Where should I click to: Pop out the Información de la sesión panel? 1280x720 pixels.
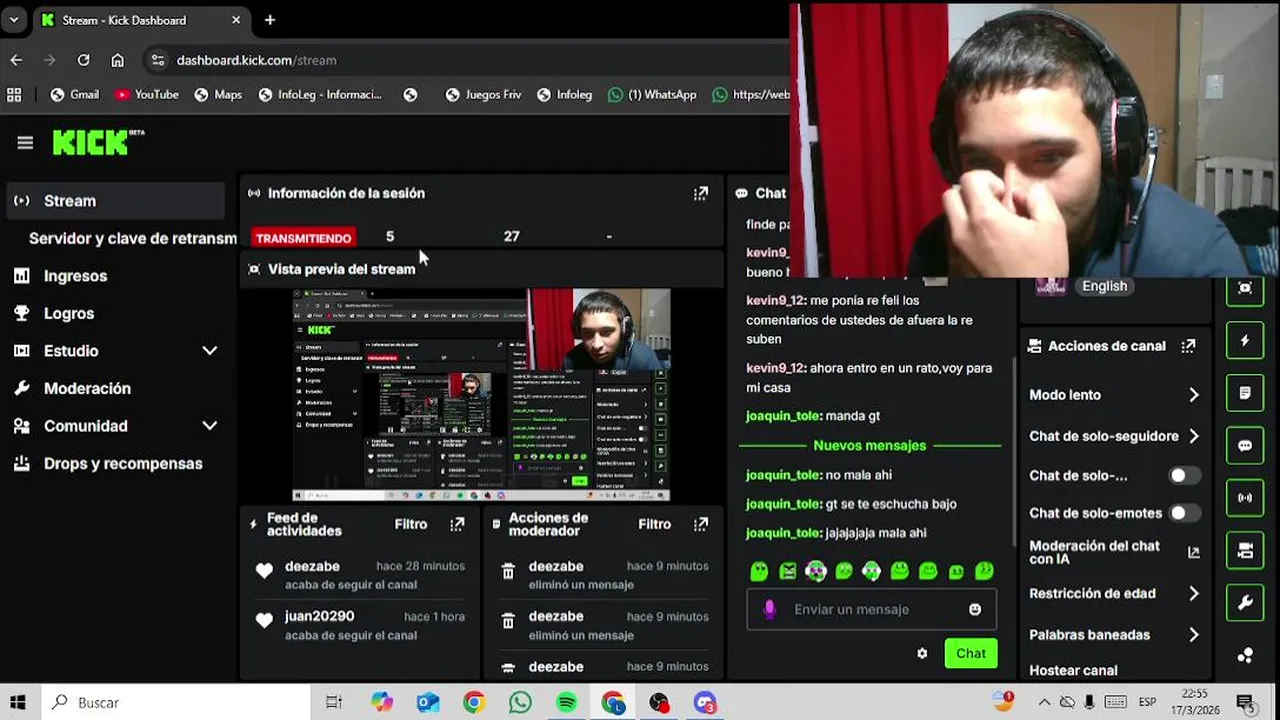click(701, 193)
